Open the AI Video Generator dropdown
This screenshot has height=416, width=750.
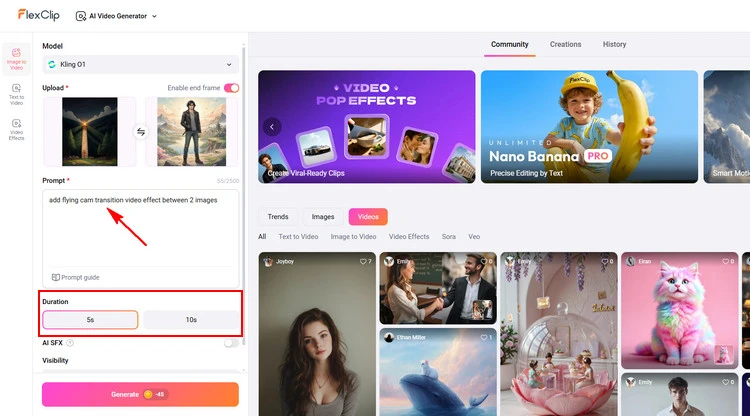(x=116, y=17)
